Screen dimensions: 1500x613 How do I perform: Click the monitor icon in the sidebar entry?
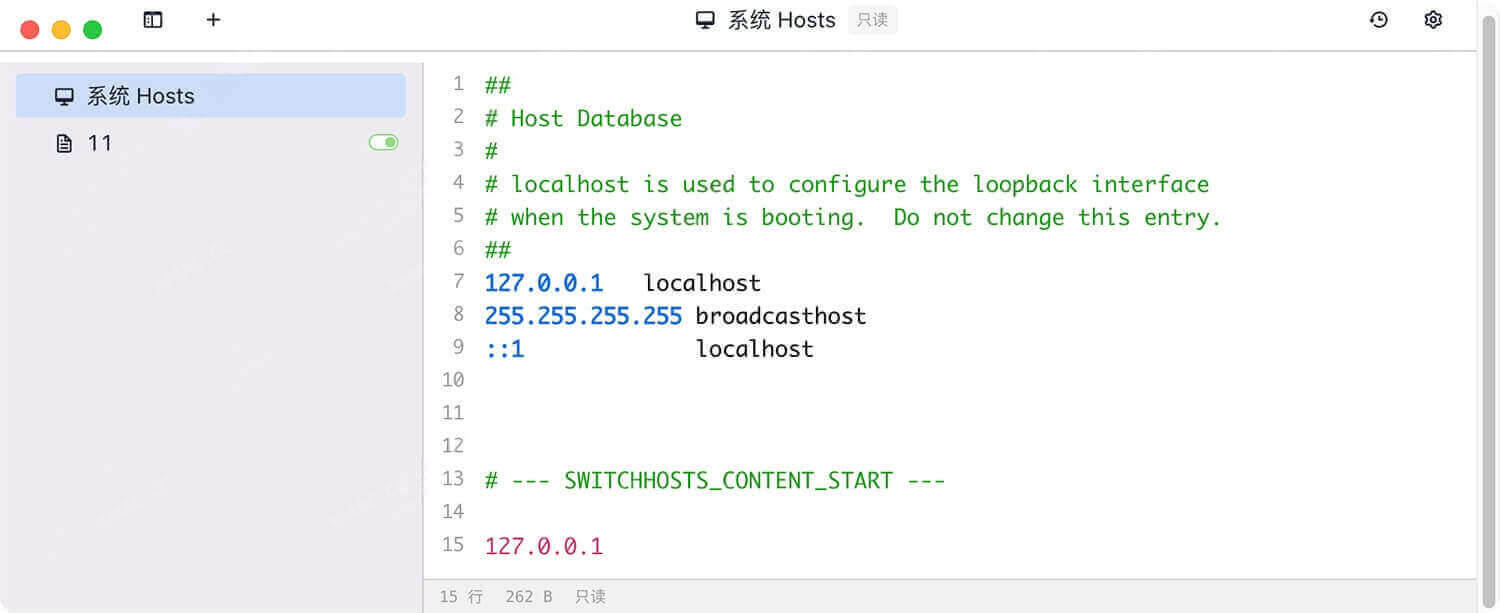pyautogui.click(x=65, y=95)
